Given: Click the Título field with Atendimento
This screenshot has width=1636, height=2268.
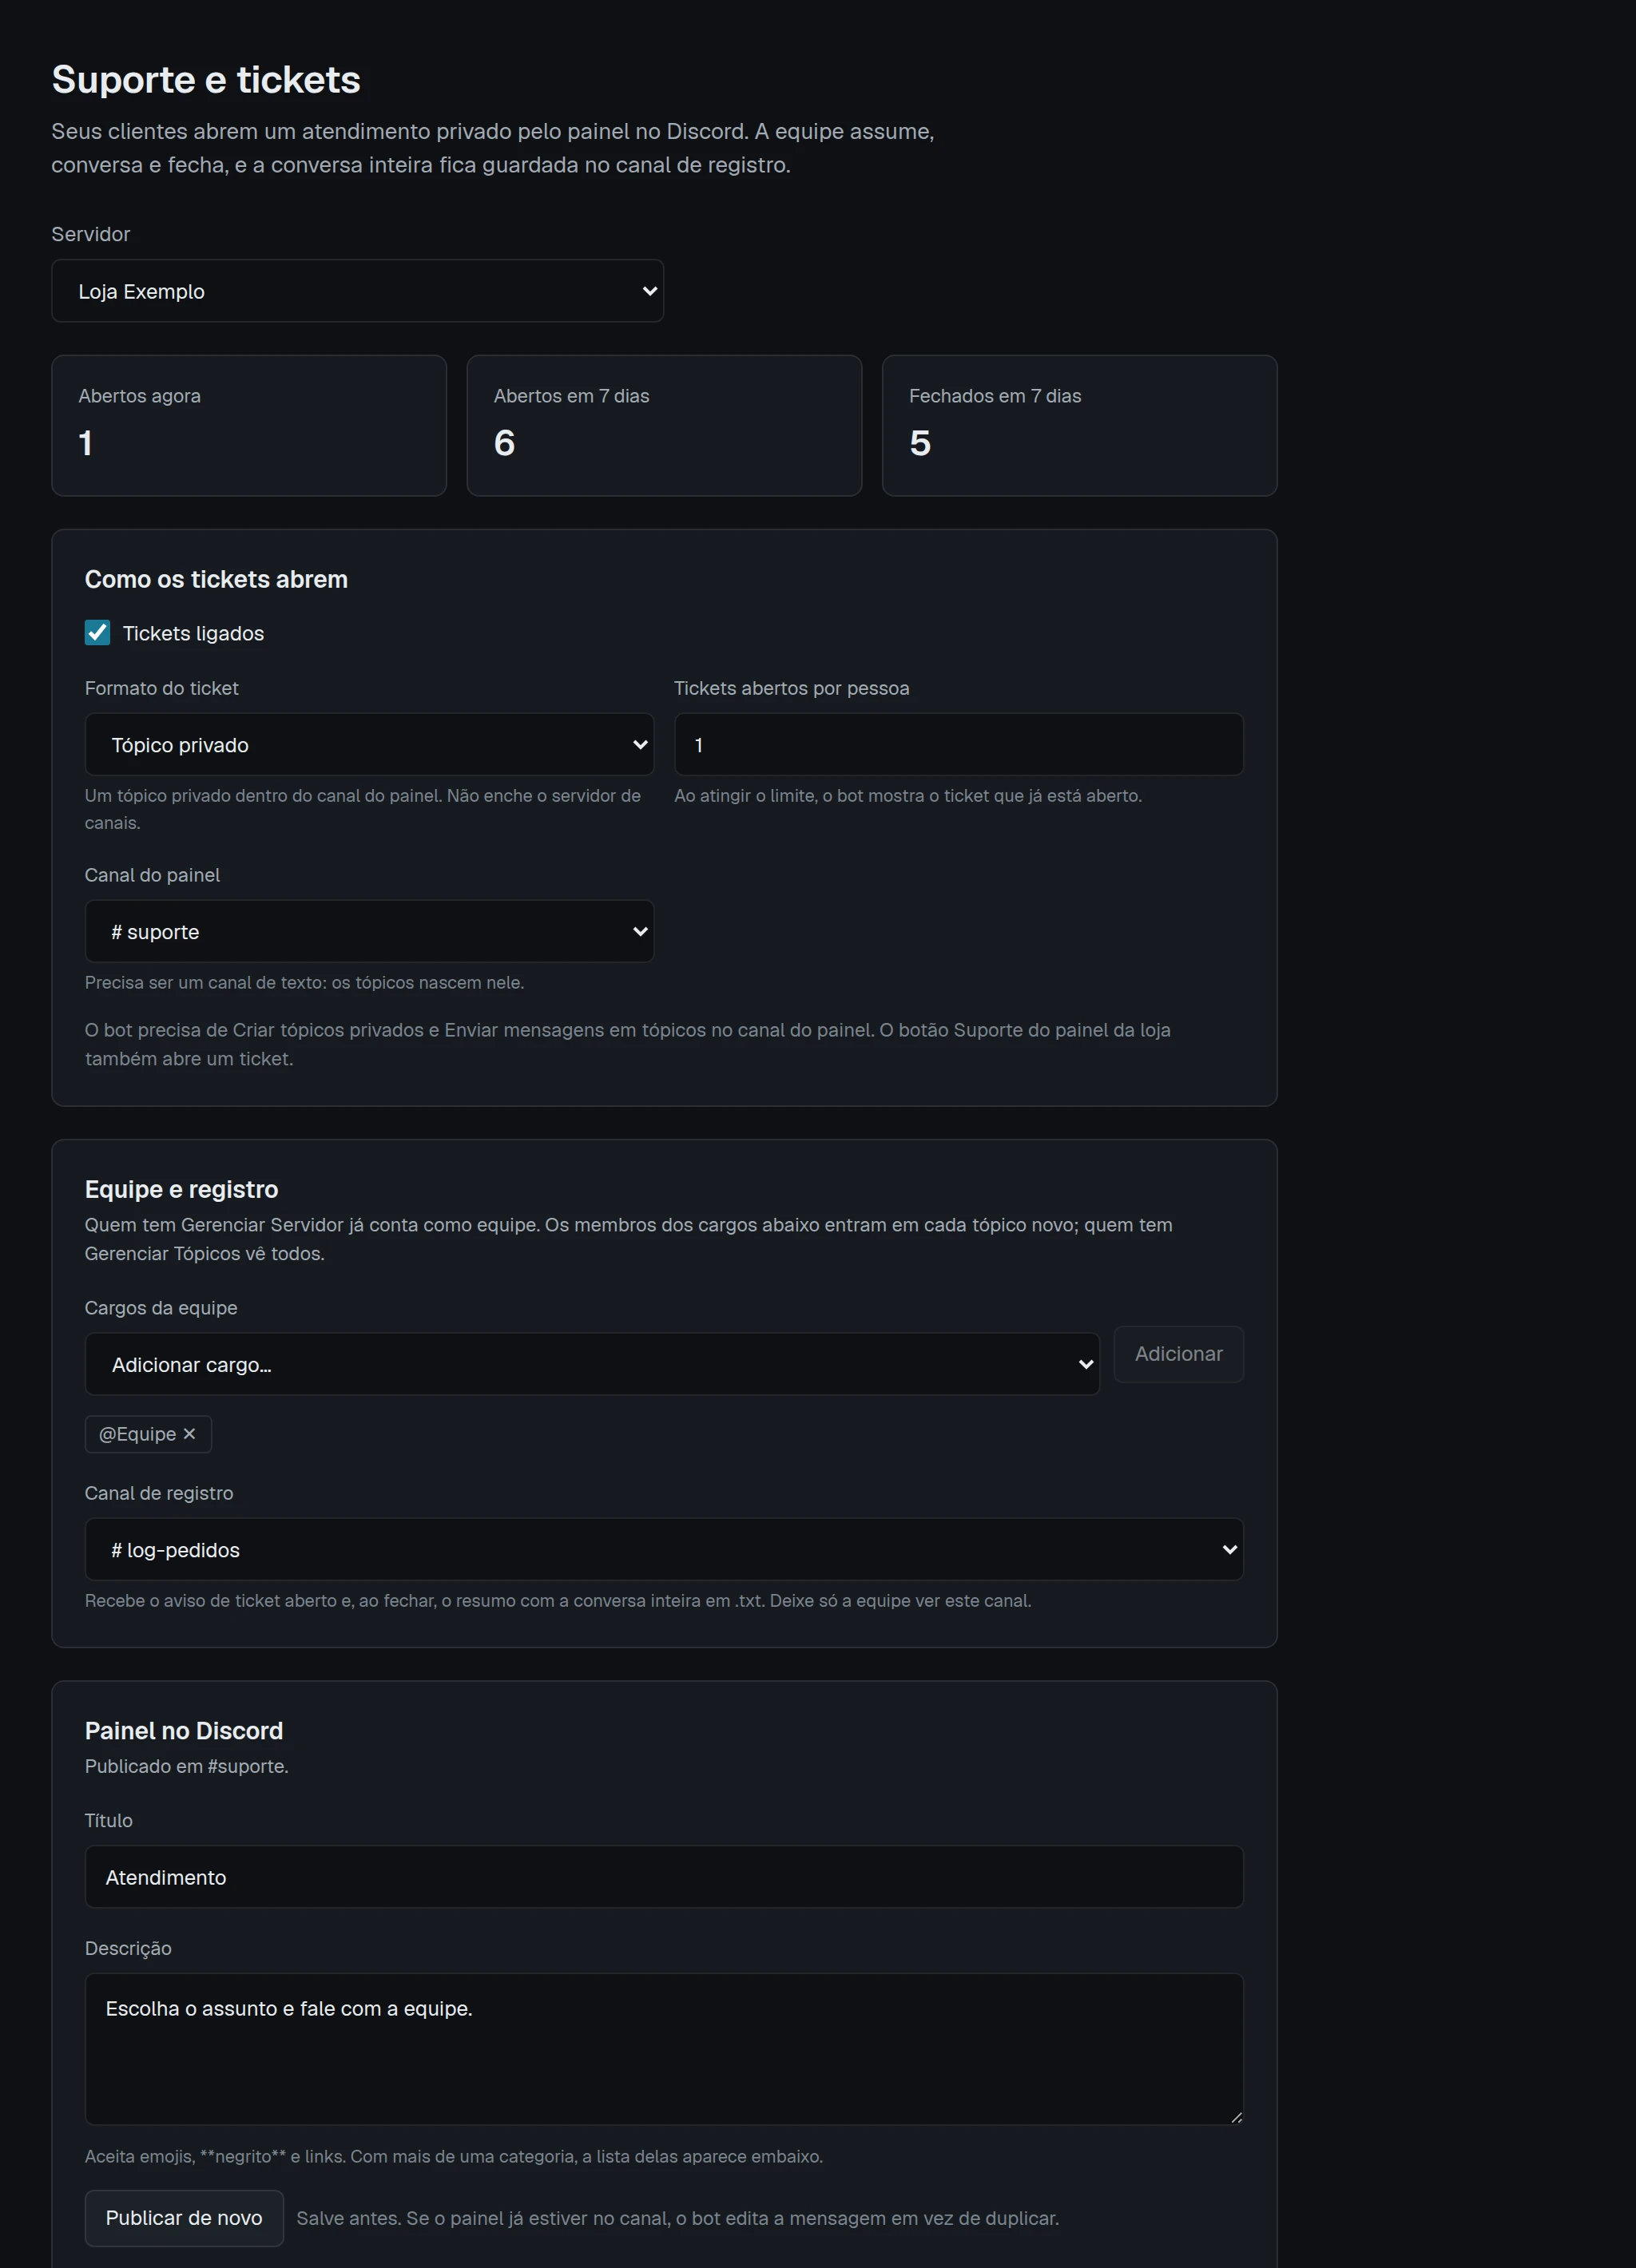Looking at the screenshot, I should coord(664,1877).
